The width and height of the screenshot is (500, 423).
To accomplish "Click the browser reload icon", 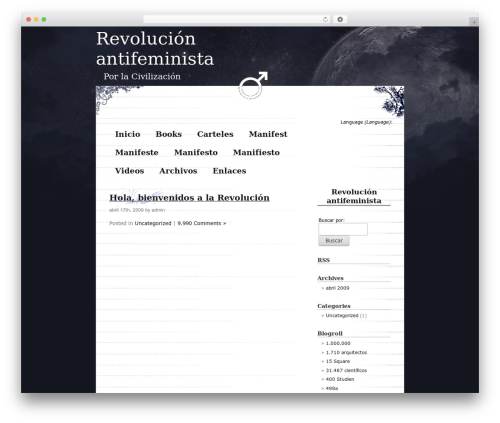I will 325,19.
